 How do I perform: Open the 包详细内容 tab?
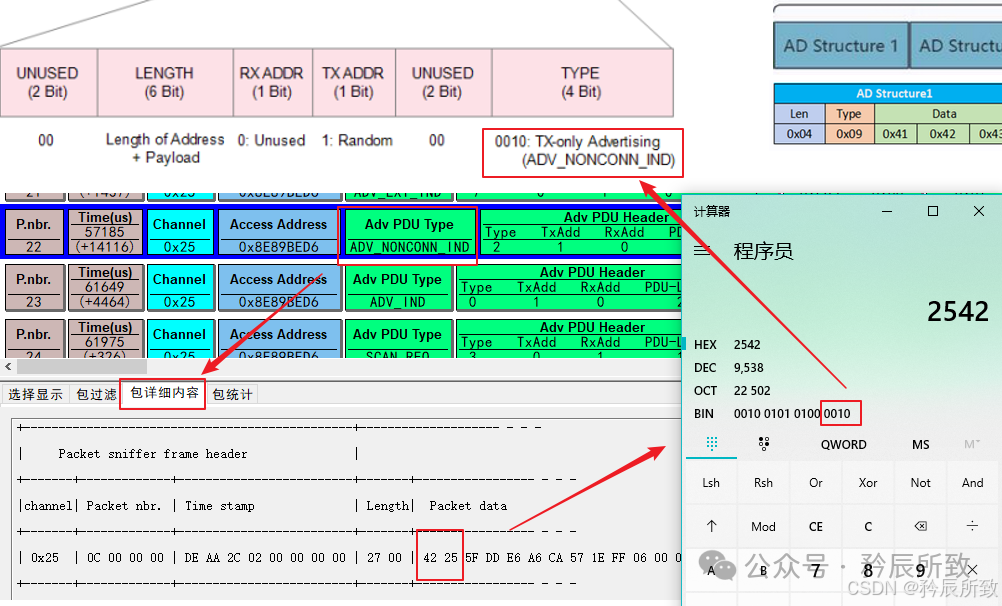164,392
